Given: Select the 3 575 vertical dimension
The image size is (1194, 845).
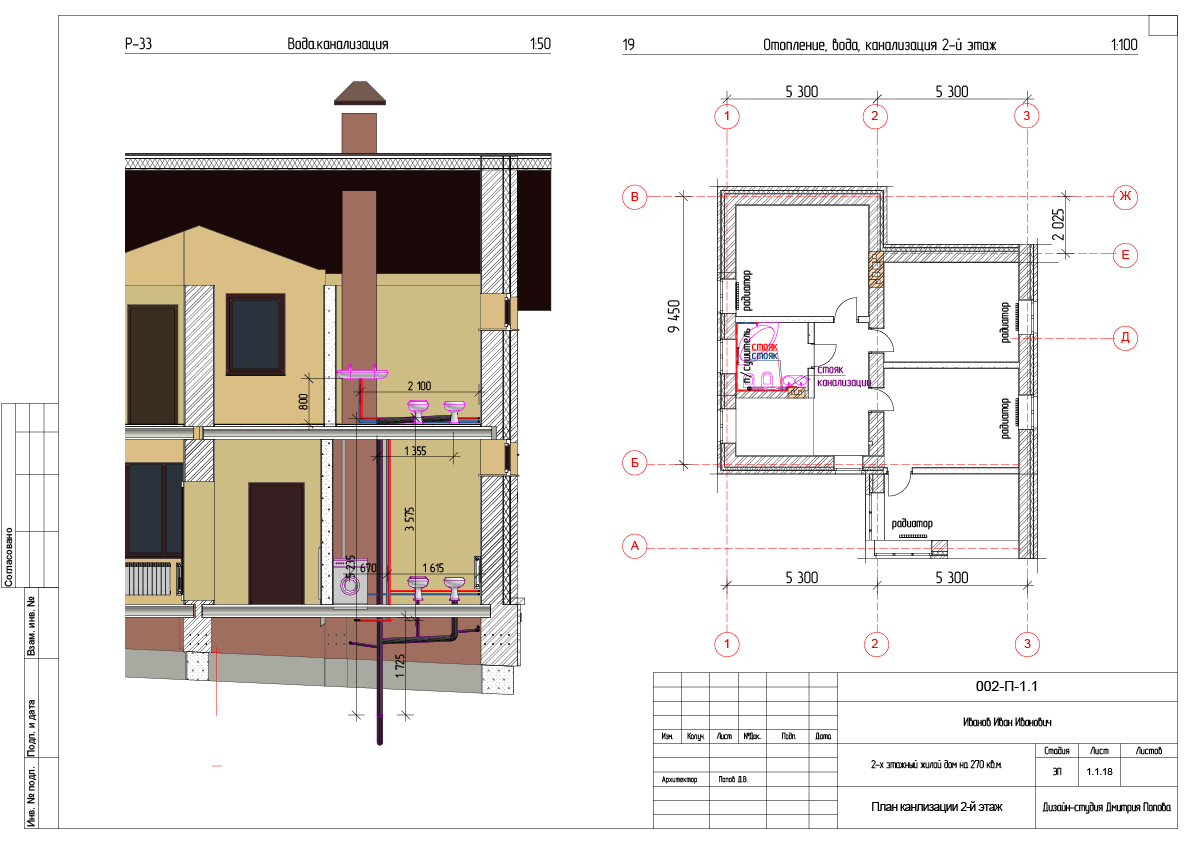Looking at the screenshot, I should [410, 519].
